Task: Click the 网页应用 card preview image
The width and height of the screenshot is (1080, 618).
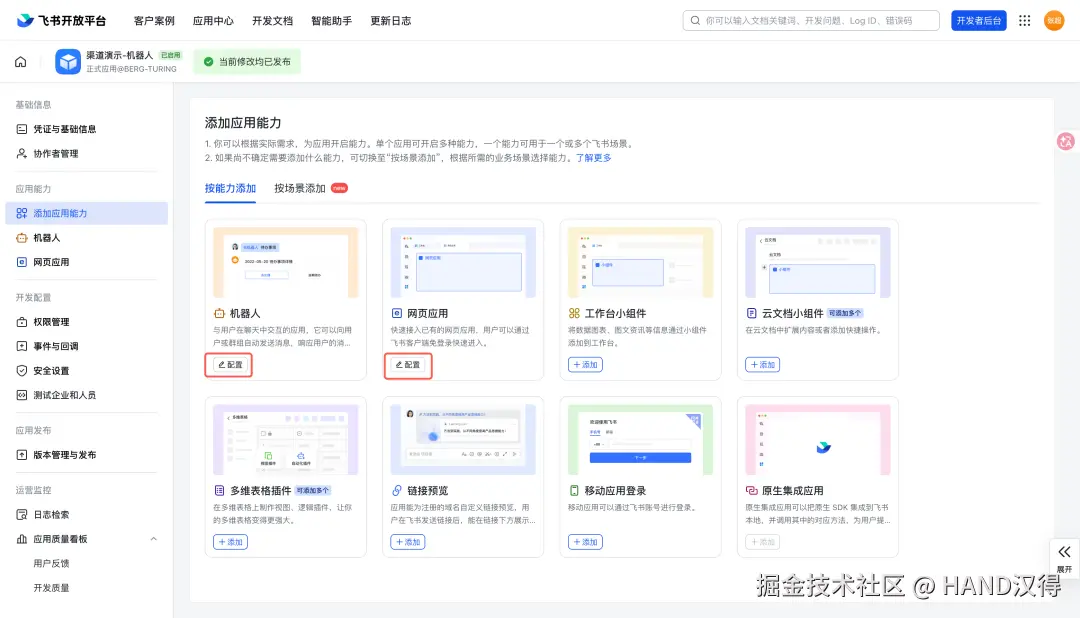Action: click(463, 262)
